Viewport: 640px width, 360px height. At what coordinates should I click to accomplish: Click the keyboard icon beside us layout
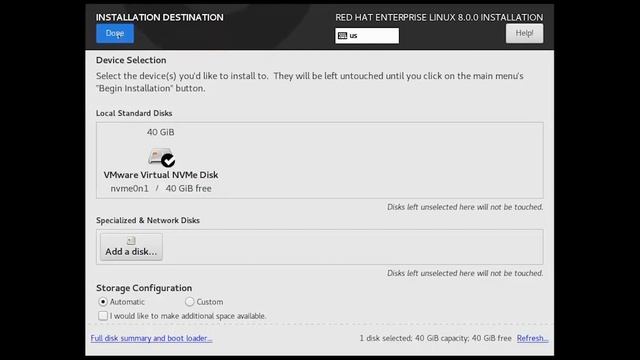point(342,36)
